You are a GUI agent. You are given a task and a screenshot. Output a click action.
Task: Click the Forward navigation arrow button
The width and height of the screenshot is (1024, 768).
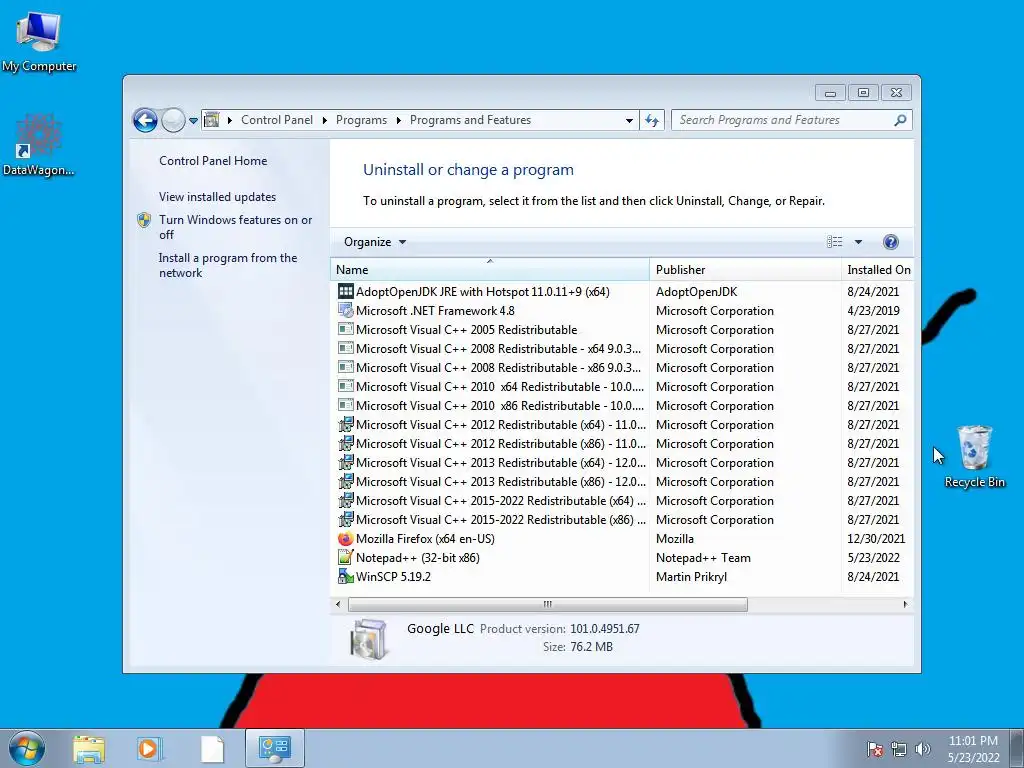[x=173, y=120]
